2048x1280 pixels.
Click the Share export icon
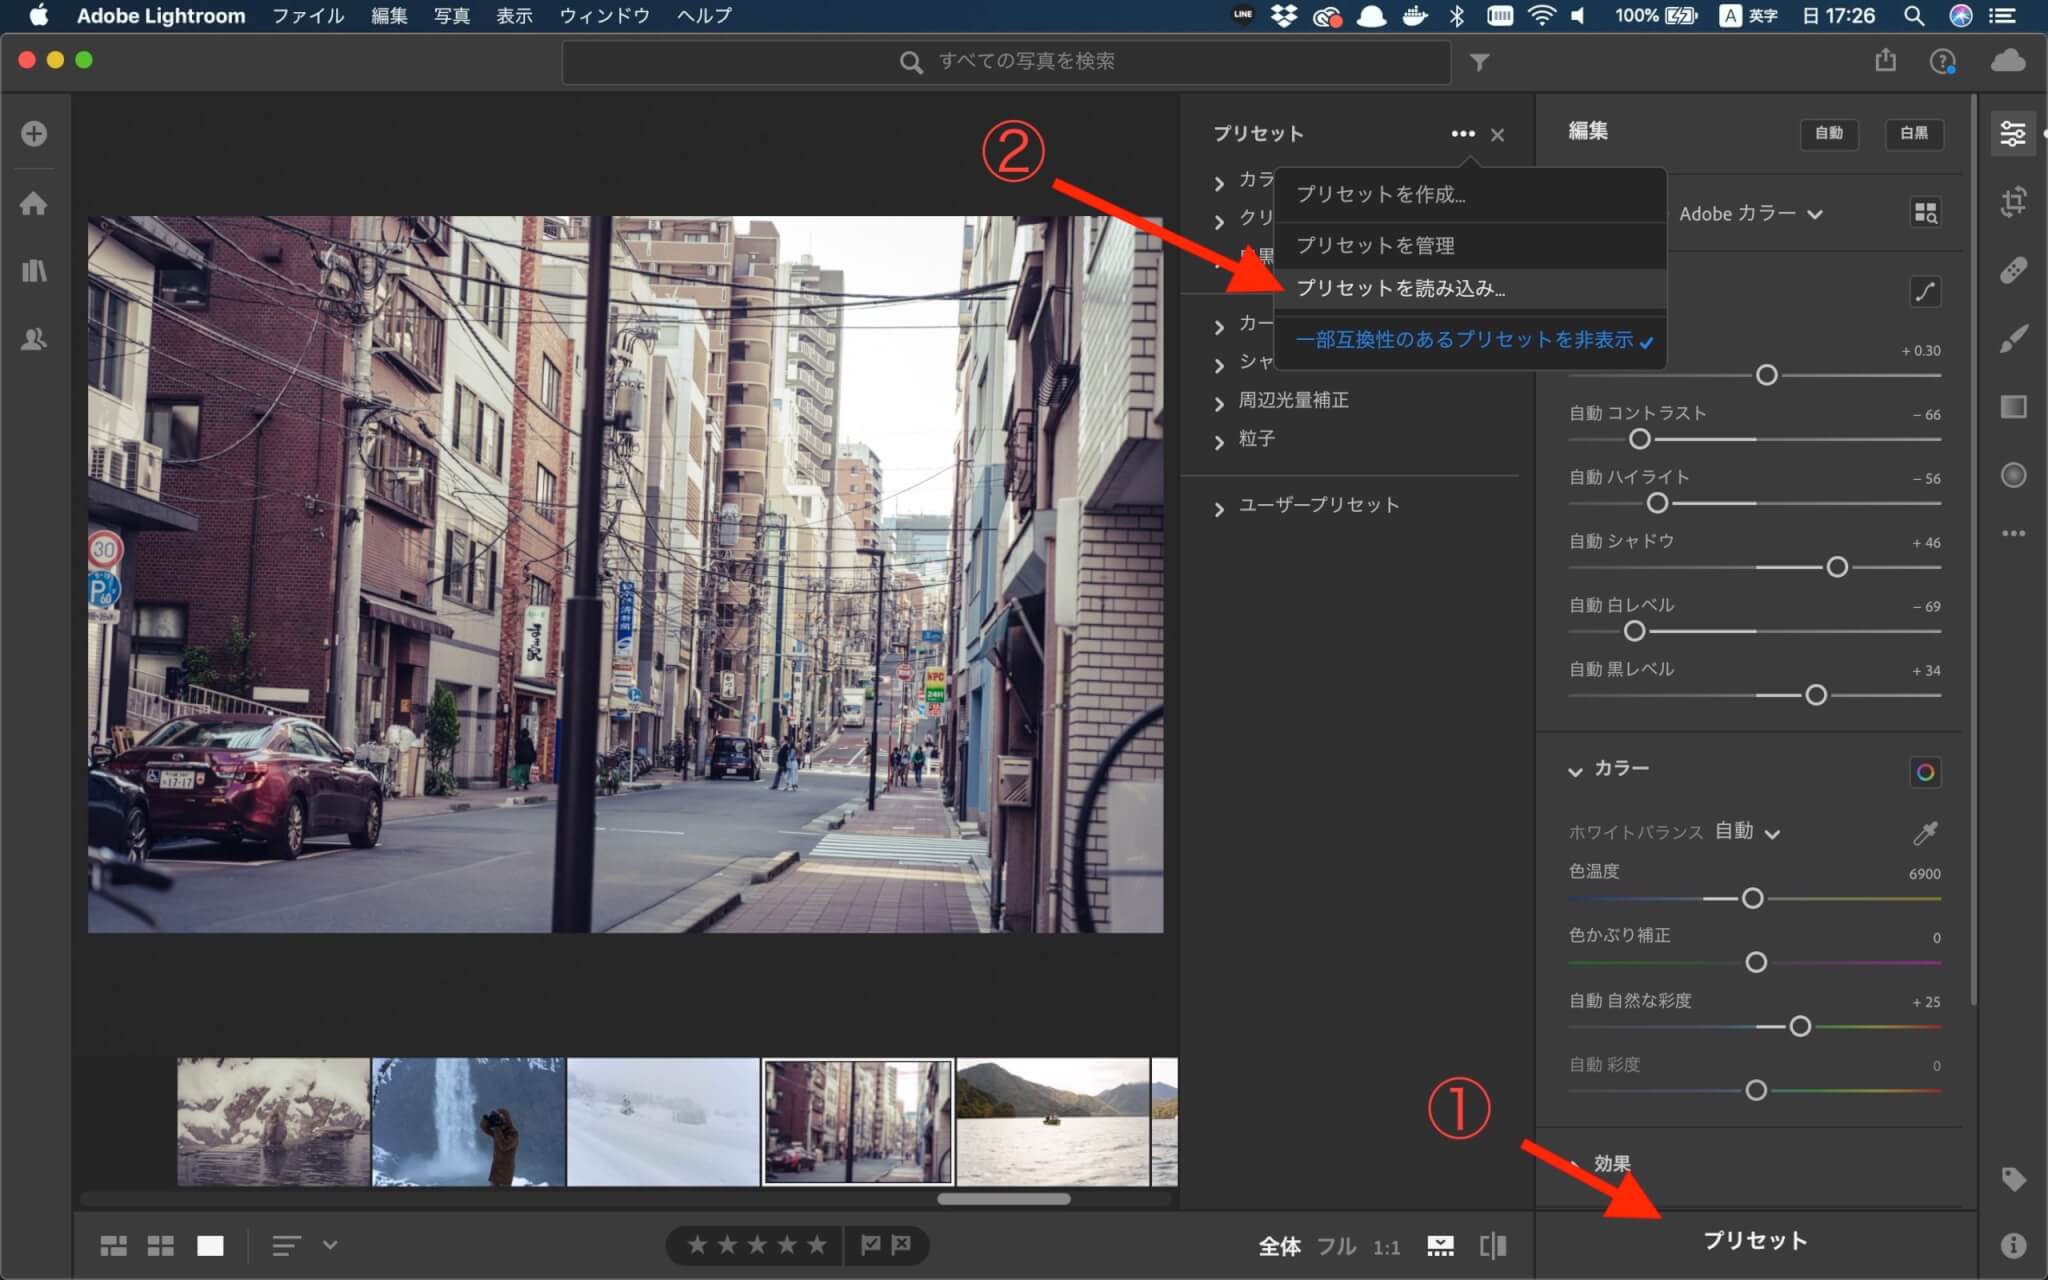(1885, 60)
